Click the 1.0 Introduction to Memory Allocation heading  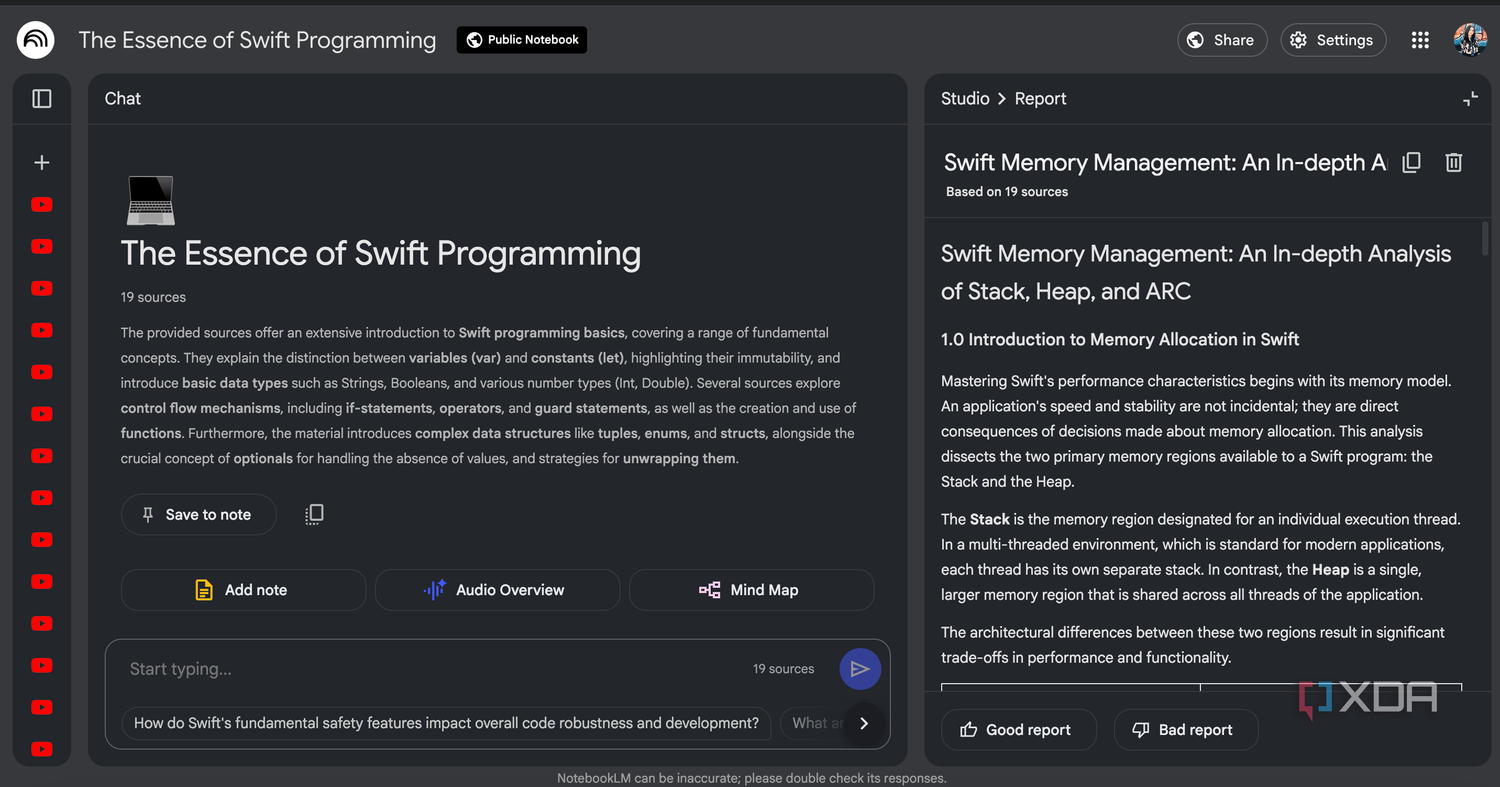pos(1120,339)
